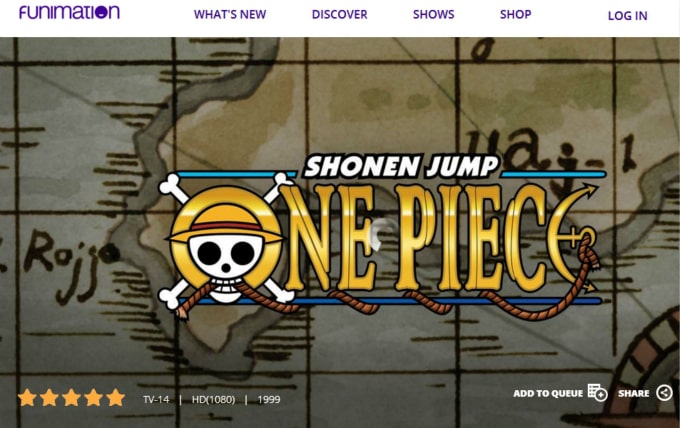Viewport: 680px width, 428px height.
Task: Open the What's New menu
Action: [230, 14]
